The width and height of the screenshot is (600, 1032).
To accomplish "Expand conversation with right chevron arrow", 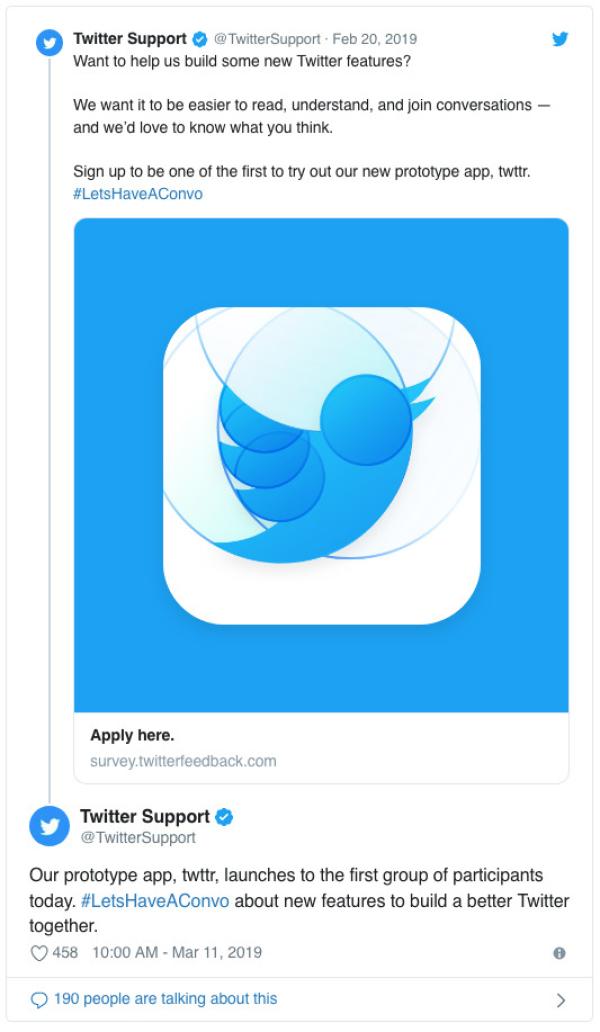I will click(561, 999).
